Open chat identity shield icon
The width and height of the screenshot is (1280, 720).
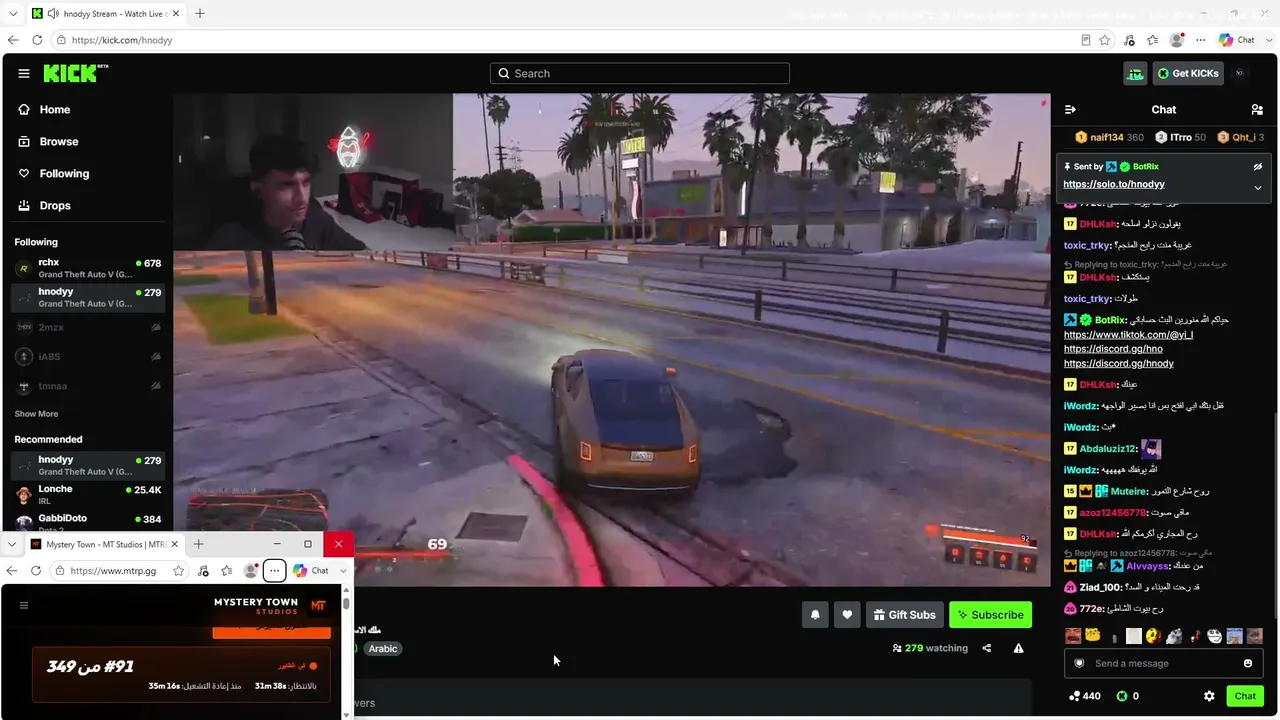[1079, 663]
